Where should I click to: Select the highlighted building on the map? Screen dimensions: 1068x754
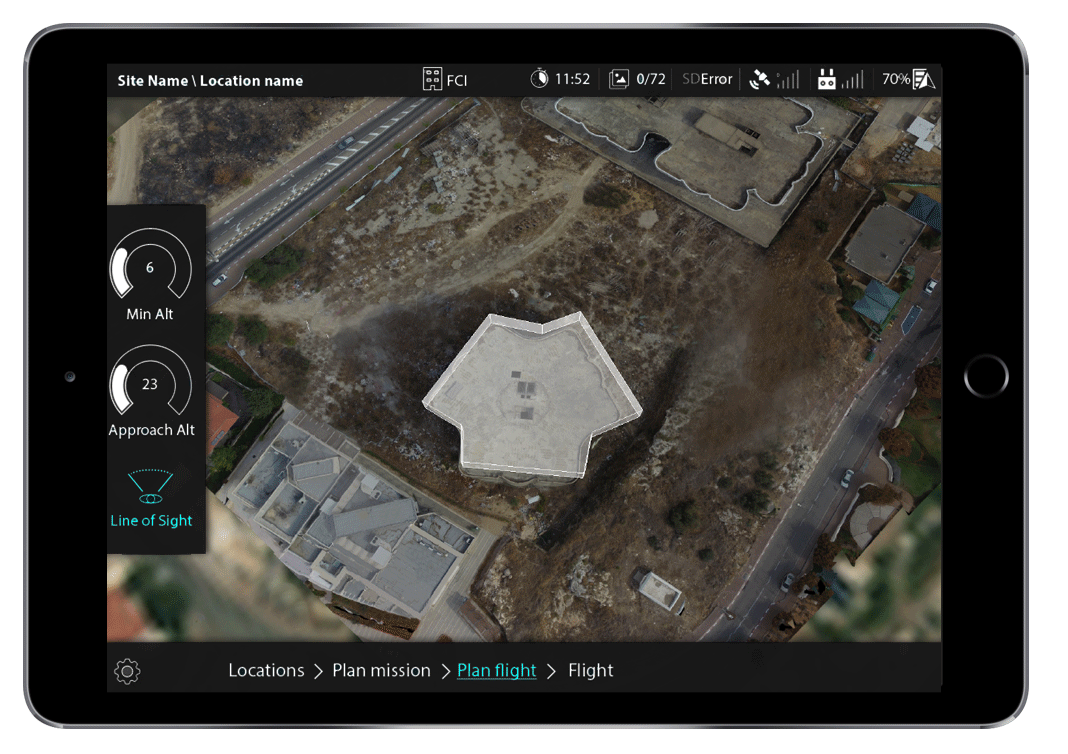tap(530, 395)
